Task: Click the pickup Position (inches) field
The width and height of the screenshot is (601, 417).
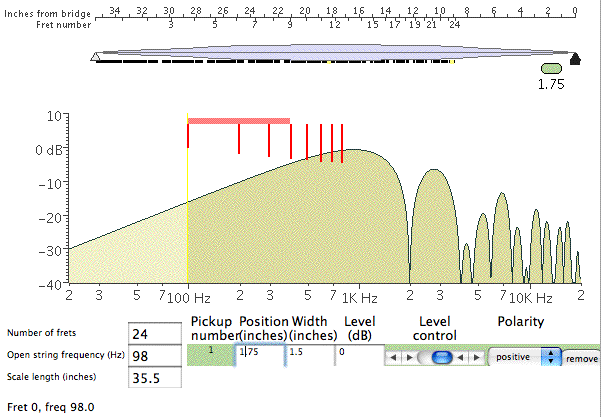Action: click(x=260, y=353)
